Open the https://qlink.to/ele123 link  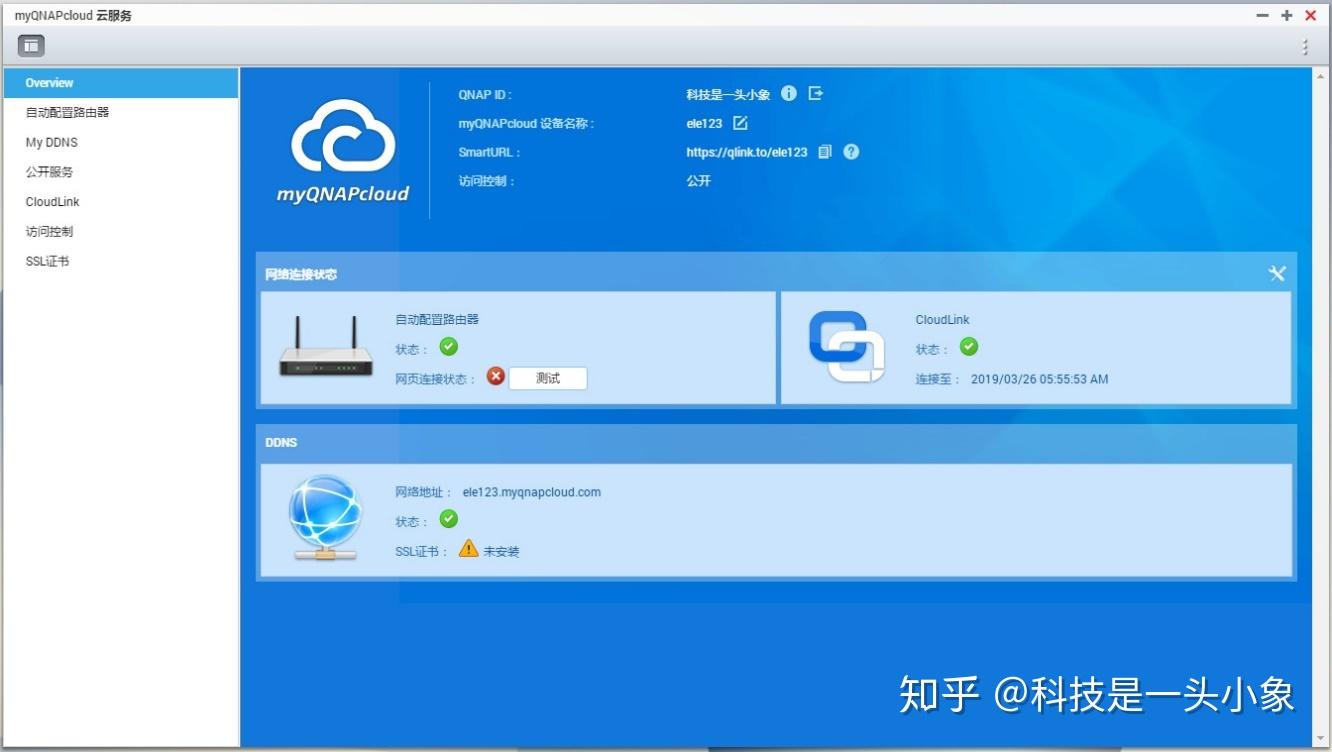point(747,153)
